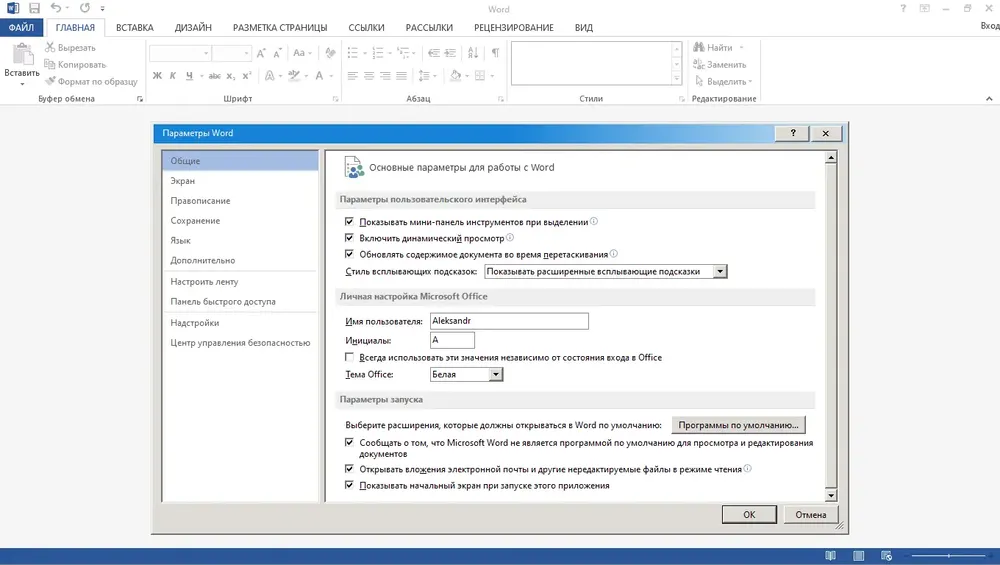The image size is (1000, 565).
Task: Toggle 'Обновлять содержимое документа во время перетаскивания' checkbox
Action: coord(349,253)
